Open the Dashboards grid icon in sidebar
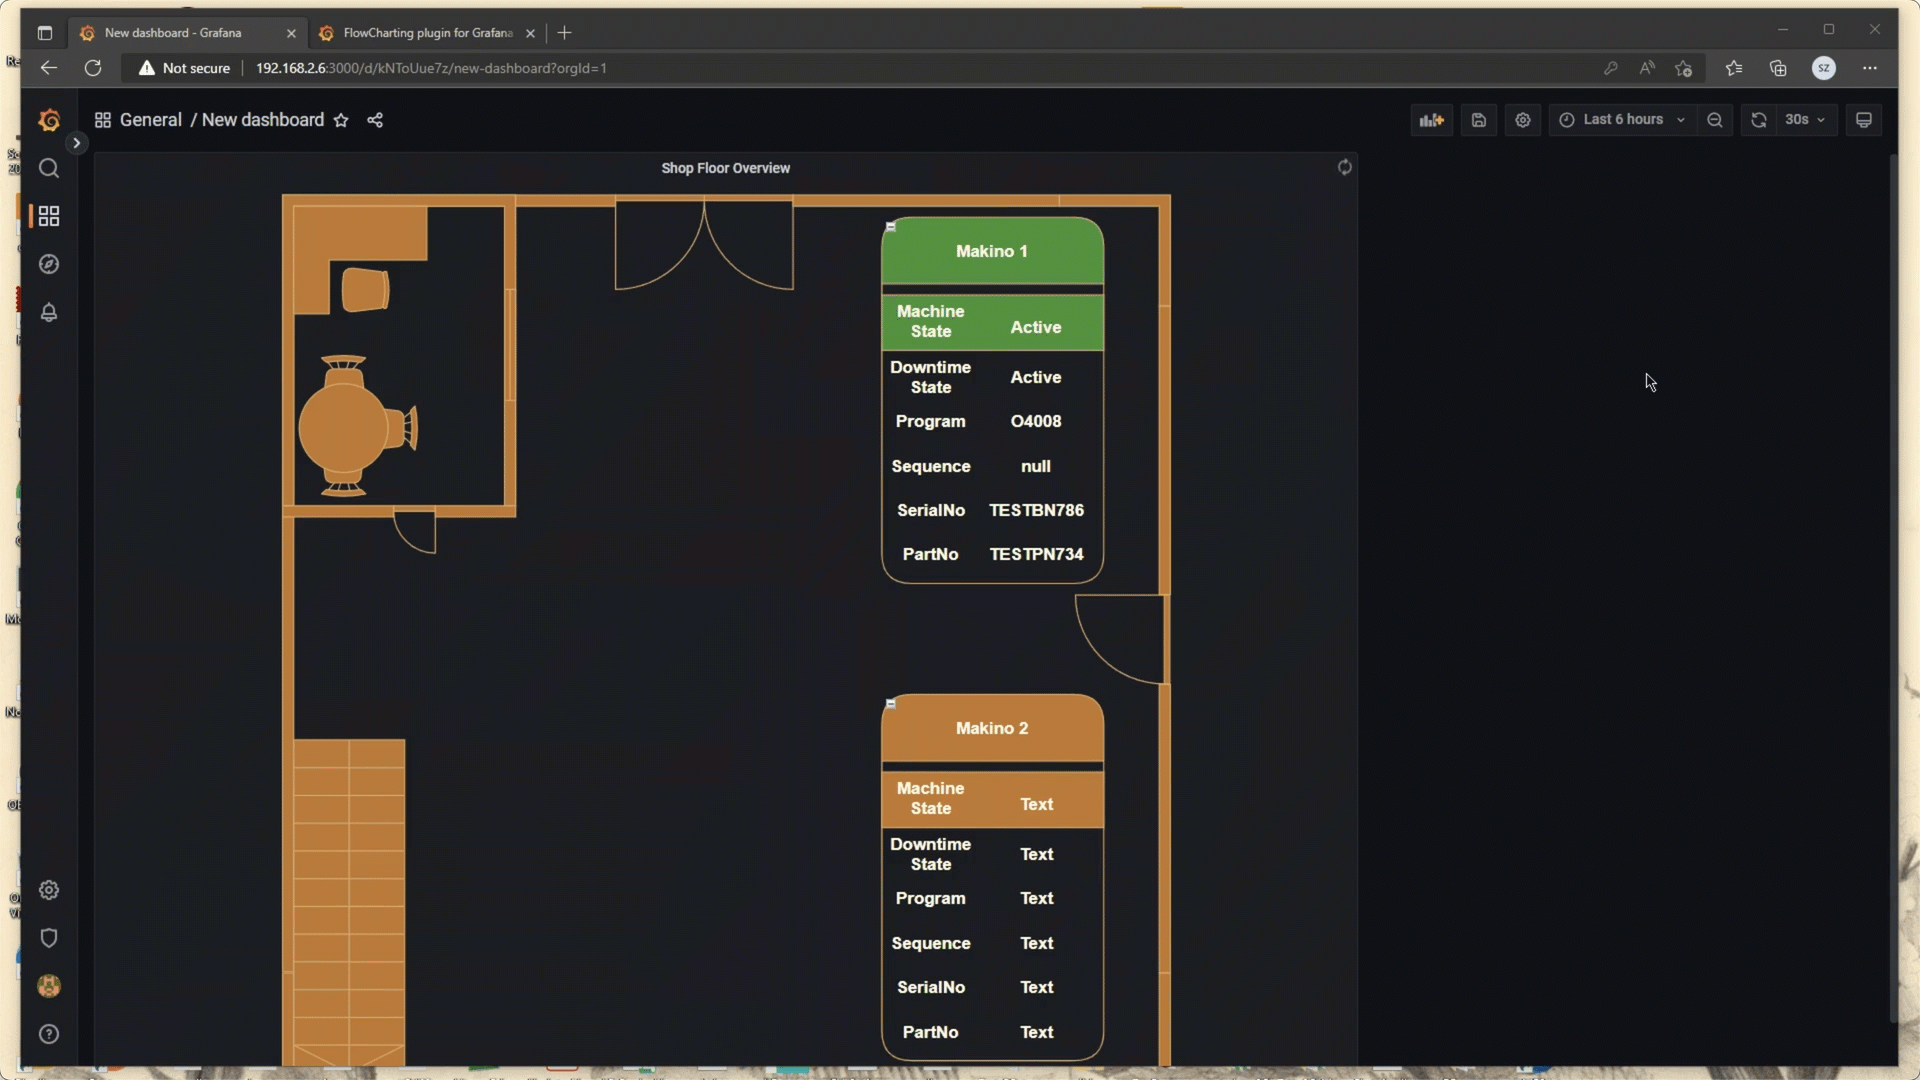The image size is (1920, 1080). click(49, 216)
